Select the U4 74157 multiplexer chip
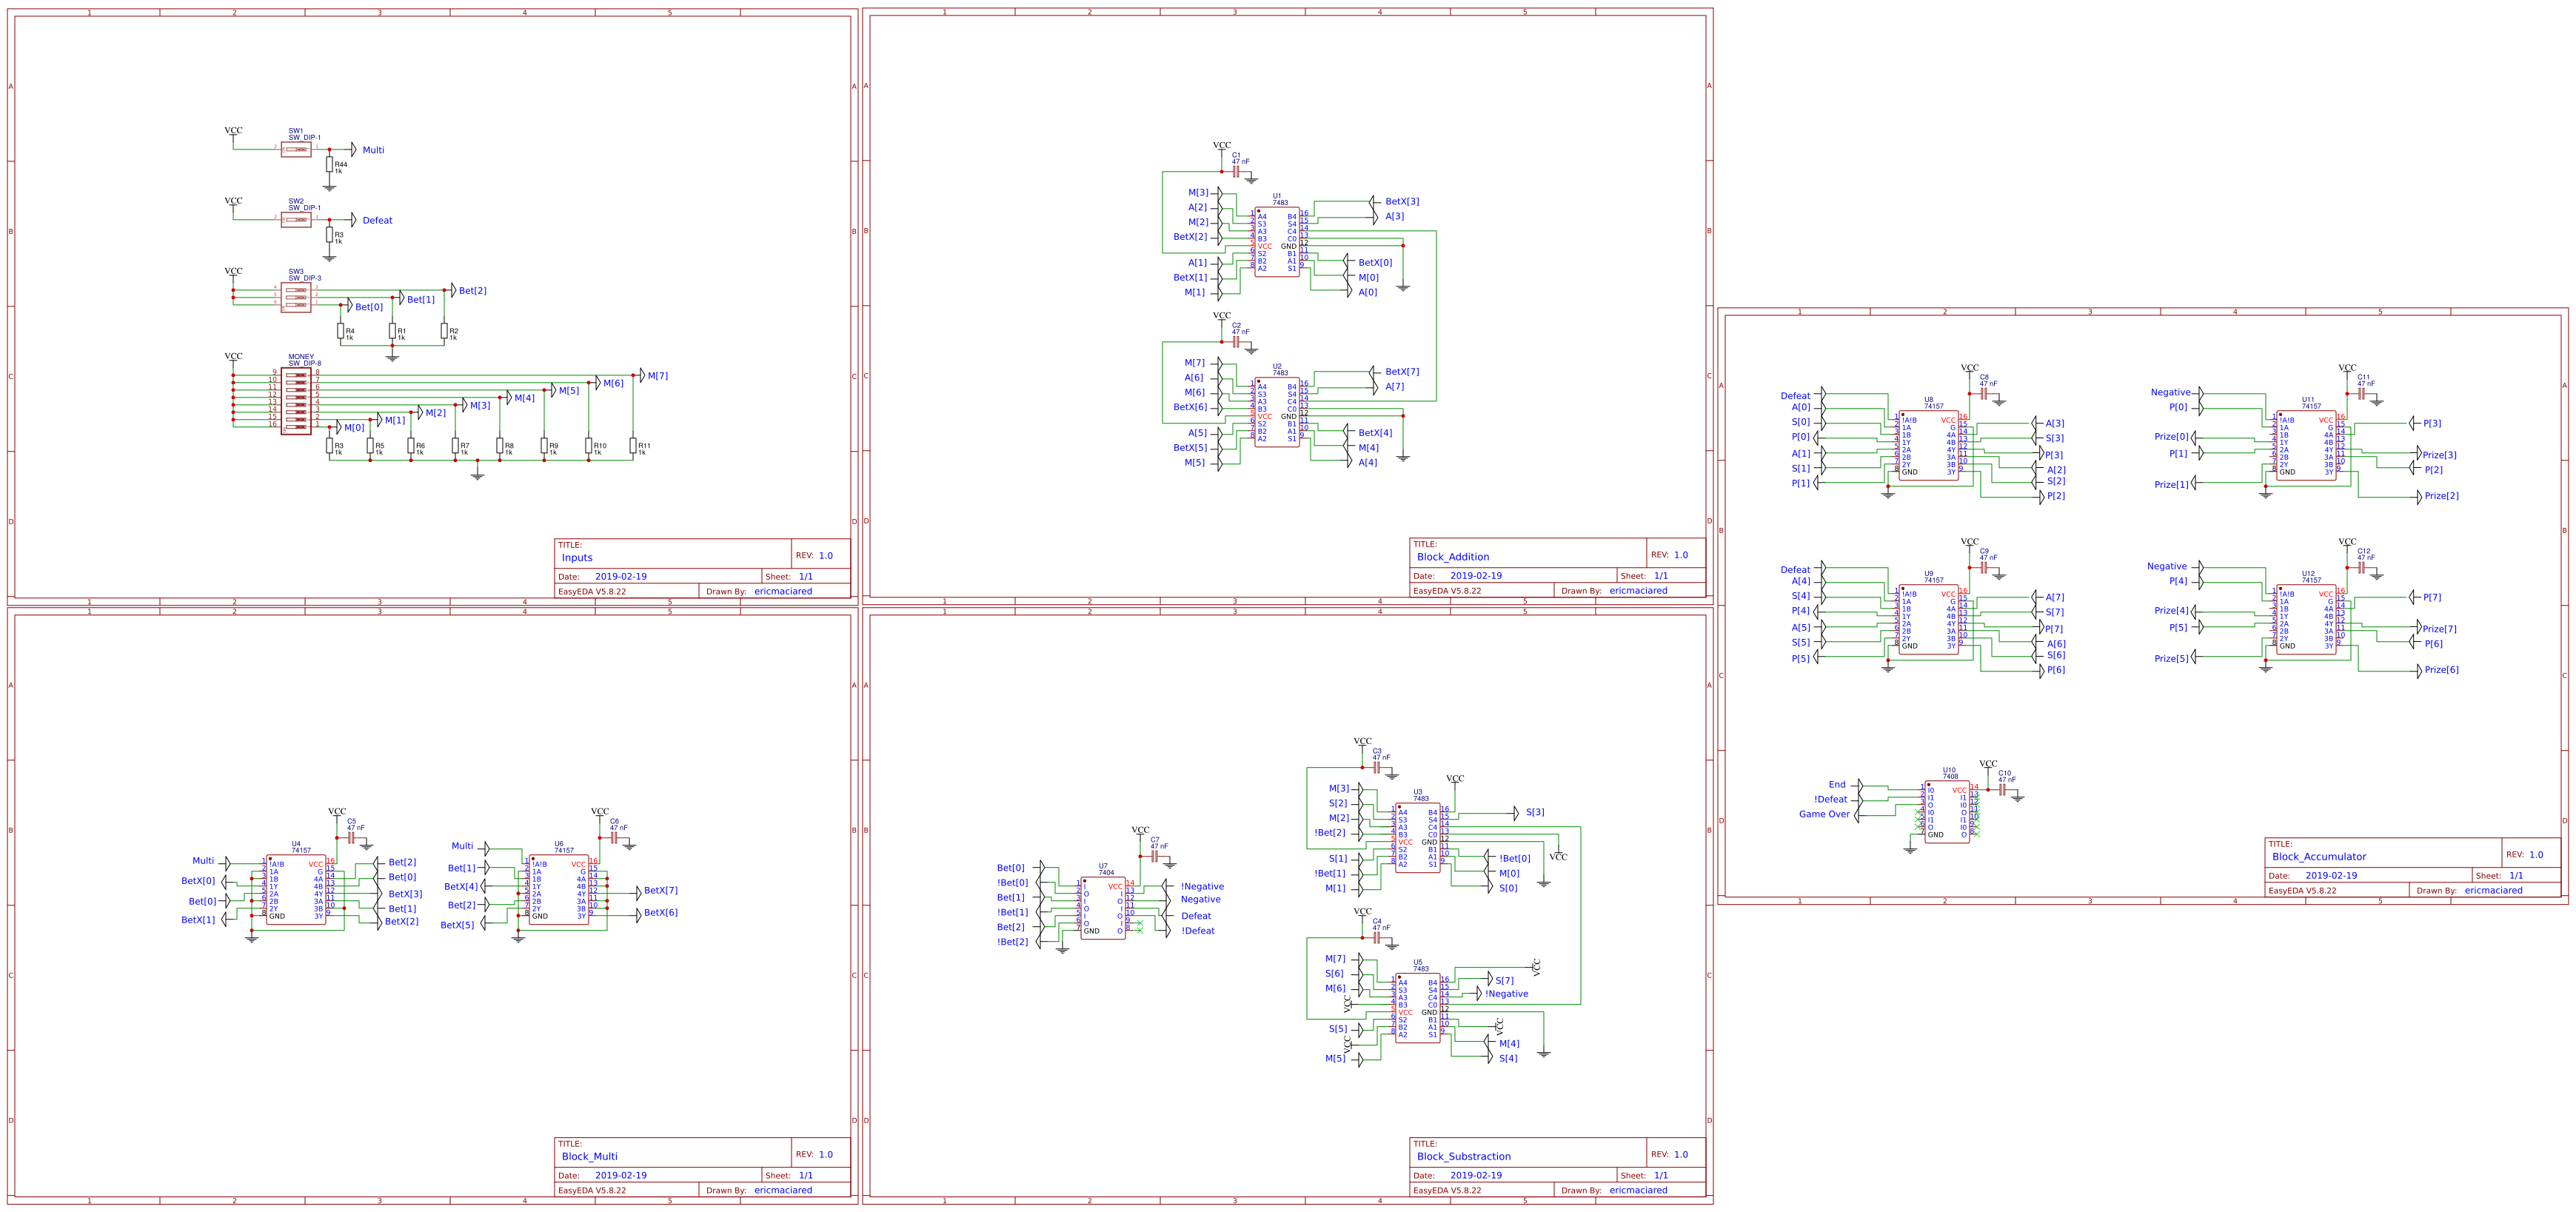 coord(296,889)
